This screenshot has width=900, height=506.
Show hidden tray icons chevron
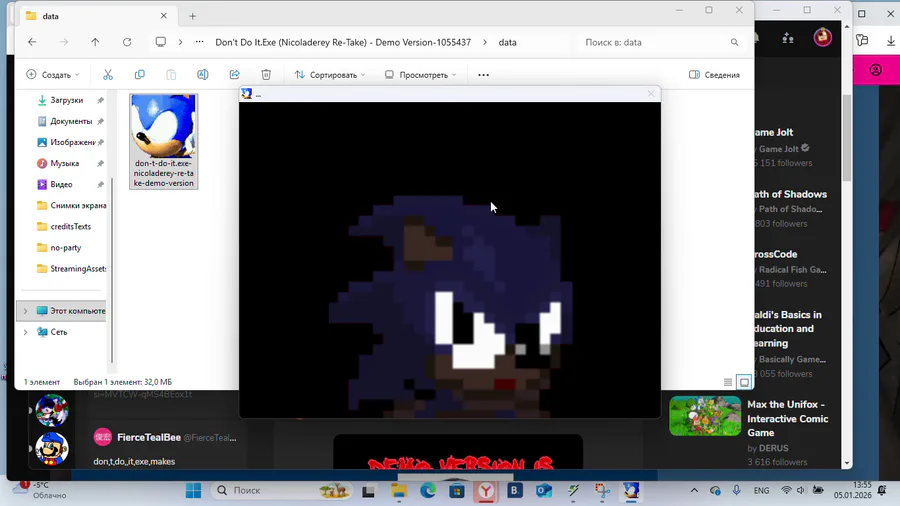pyautogui.click(x=694, y=491)
